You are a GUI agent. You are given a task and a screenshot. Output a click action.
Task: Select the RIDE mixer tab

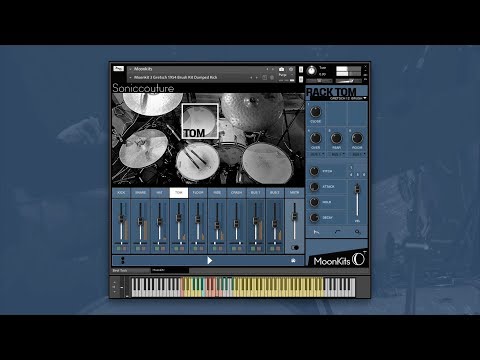[x=217, y=193]
